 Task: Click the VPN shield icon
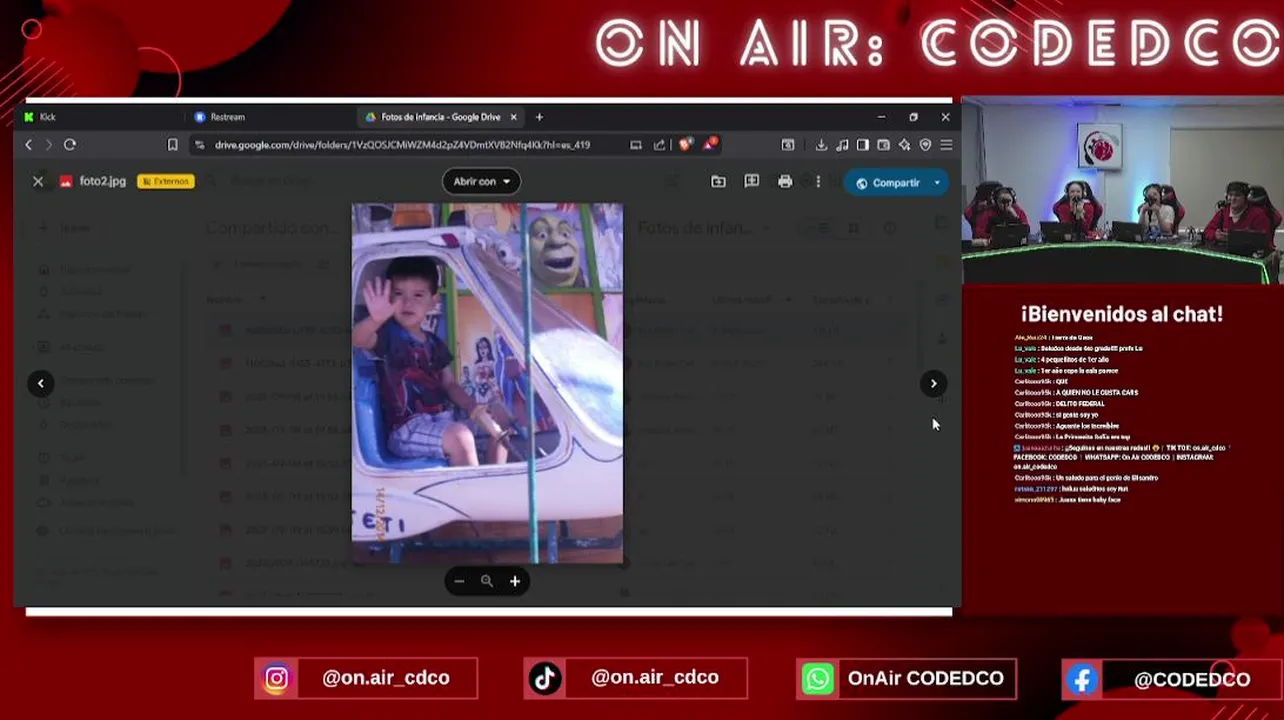[925, 145]
